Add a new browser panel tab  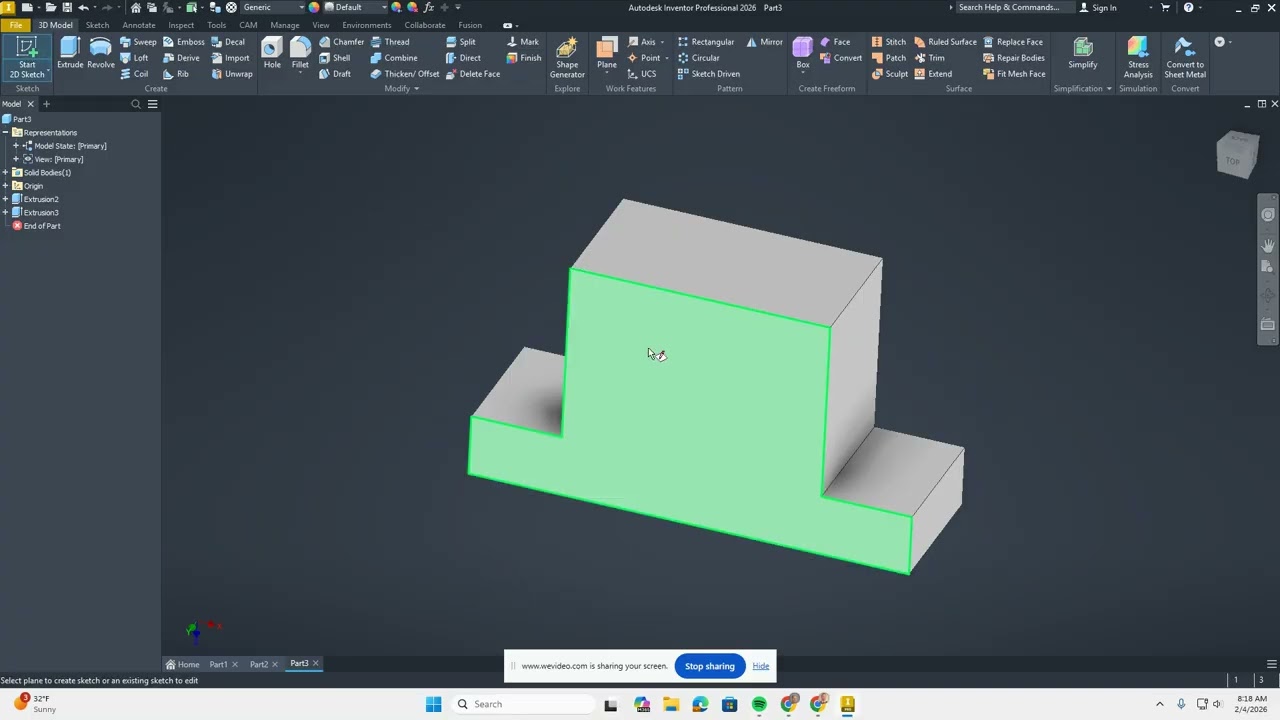pyautogui.click(x=46, y=104)
